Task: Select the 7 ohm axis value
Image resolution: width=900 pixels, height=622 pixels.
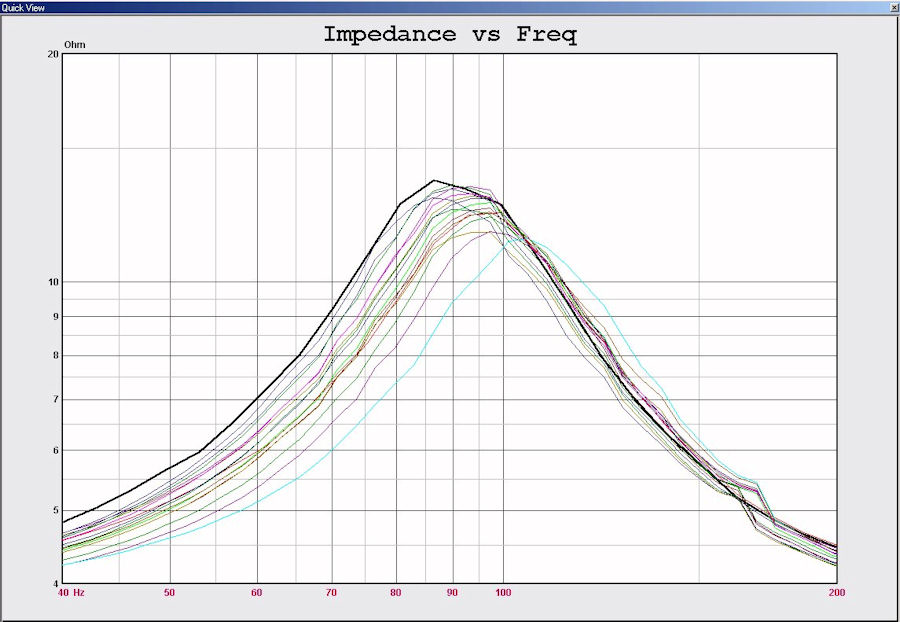Action: 56,400
